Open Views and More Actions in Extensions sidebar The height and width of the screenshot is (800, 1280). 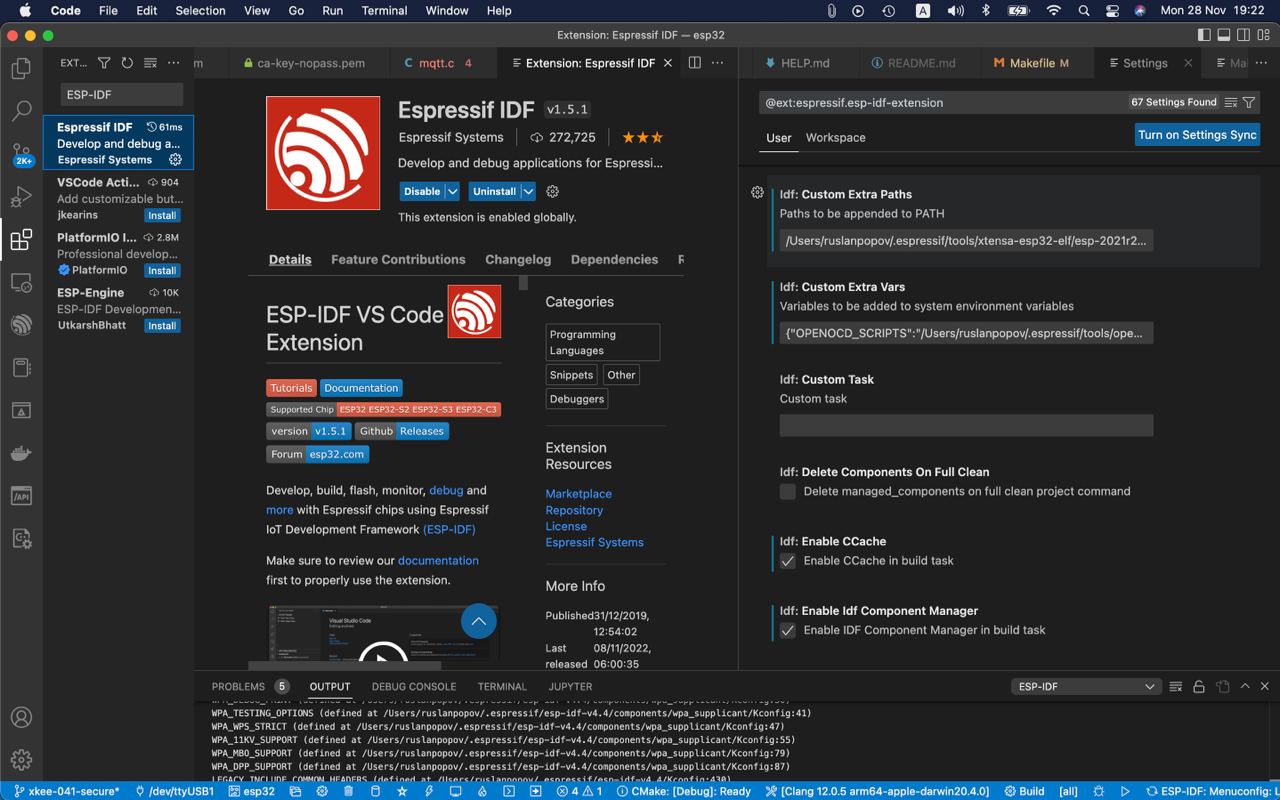click(174, 63)
